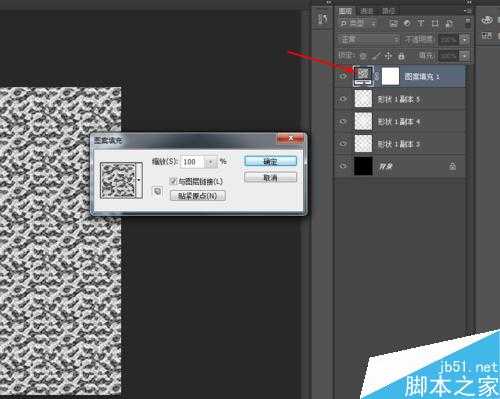Open the pattern picker dropdown arrow
The height and width of the screenshot is (399, 500).
139,180
